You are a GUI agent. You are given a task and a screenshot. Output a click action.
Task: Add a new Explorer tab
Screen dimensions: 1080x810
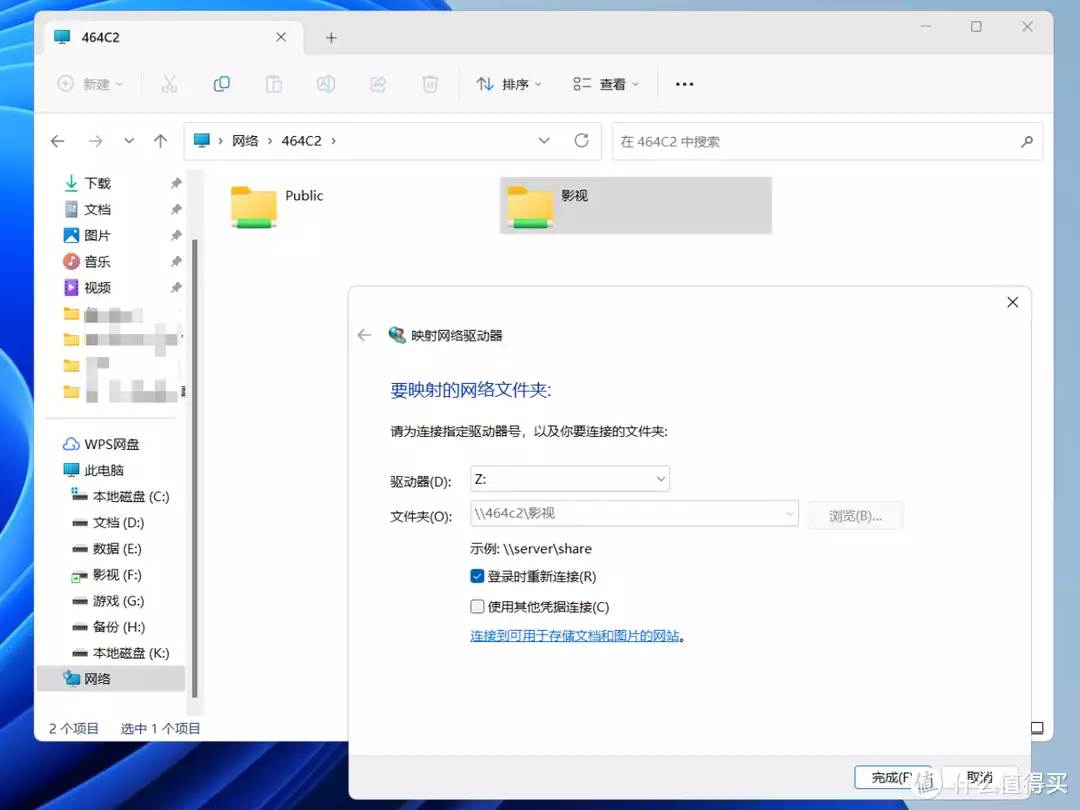pyautogui.click(x=331, y=38)
